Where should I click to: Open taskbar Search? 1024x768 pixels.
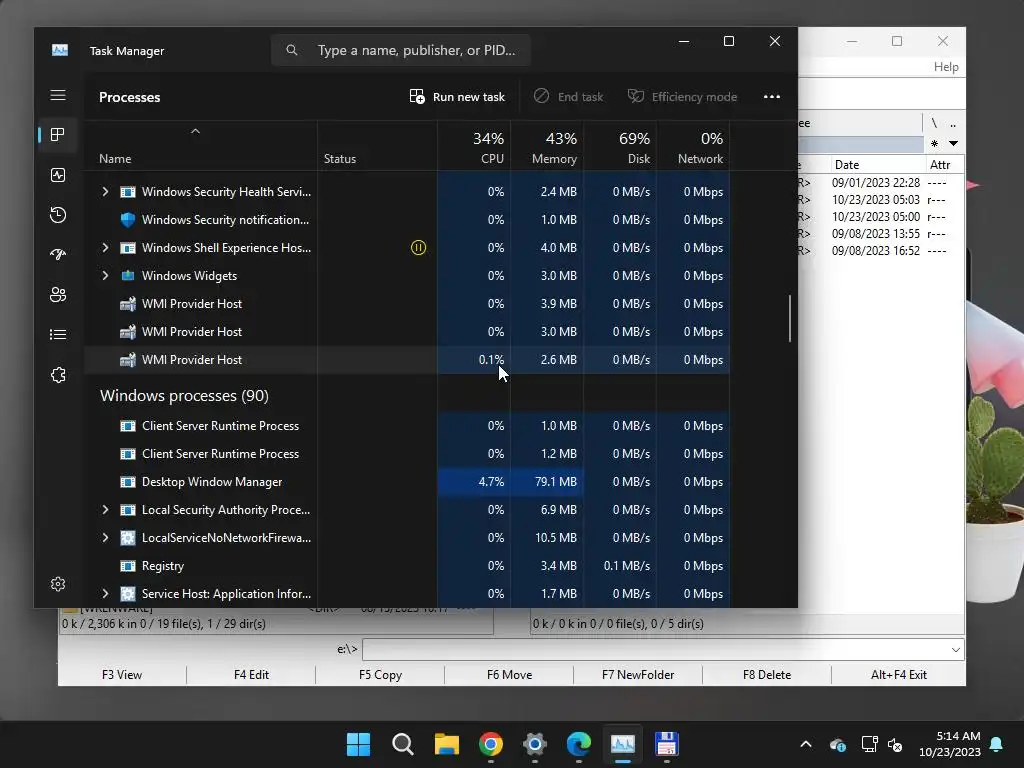(x=402, y=744)
